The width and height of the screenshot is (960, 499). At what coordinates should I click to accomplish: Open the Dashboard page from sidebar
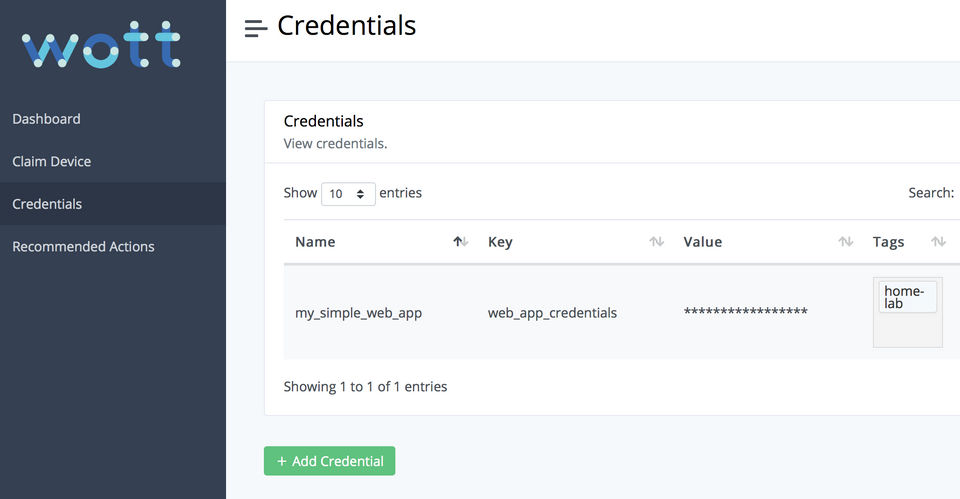pos(46,119)
